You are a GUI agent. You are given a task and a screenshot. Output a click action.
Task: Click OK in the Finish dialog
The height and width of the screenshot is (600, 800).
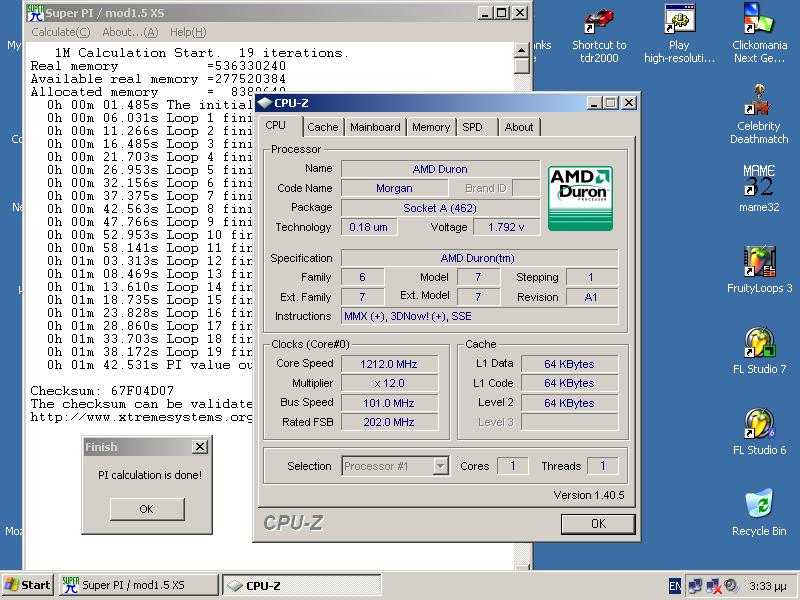click(147, 509)
